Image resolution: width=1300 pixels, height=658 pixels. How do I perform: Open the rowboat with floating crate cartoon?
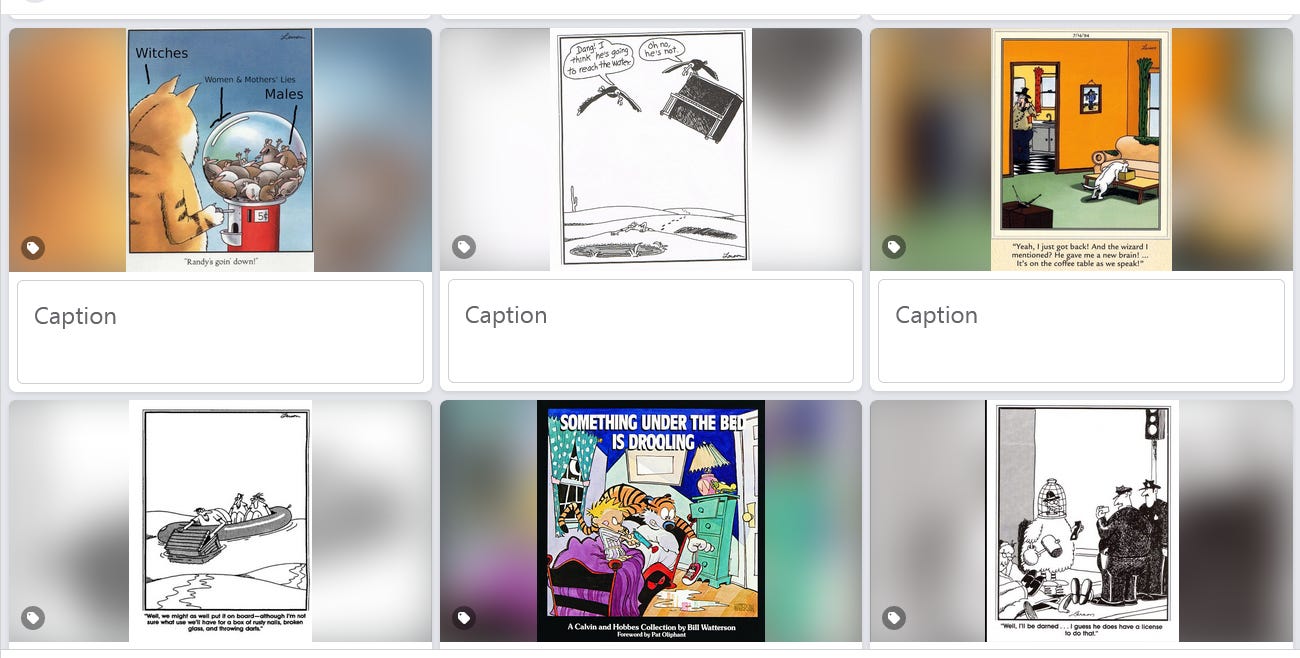click(220, 521)
